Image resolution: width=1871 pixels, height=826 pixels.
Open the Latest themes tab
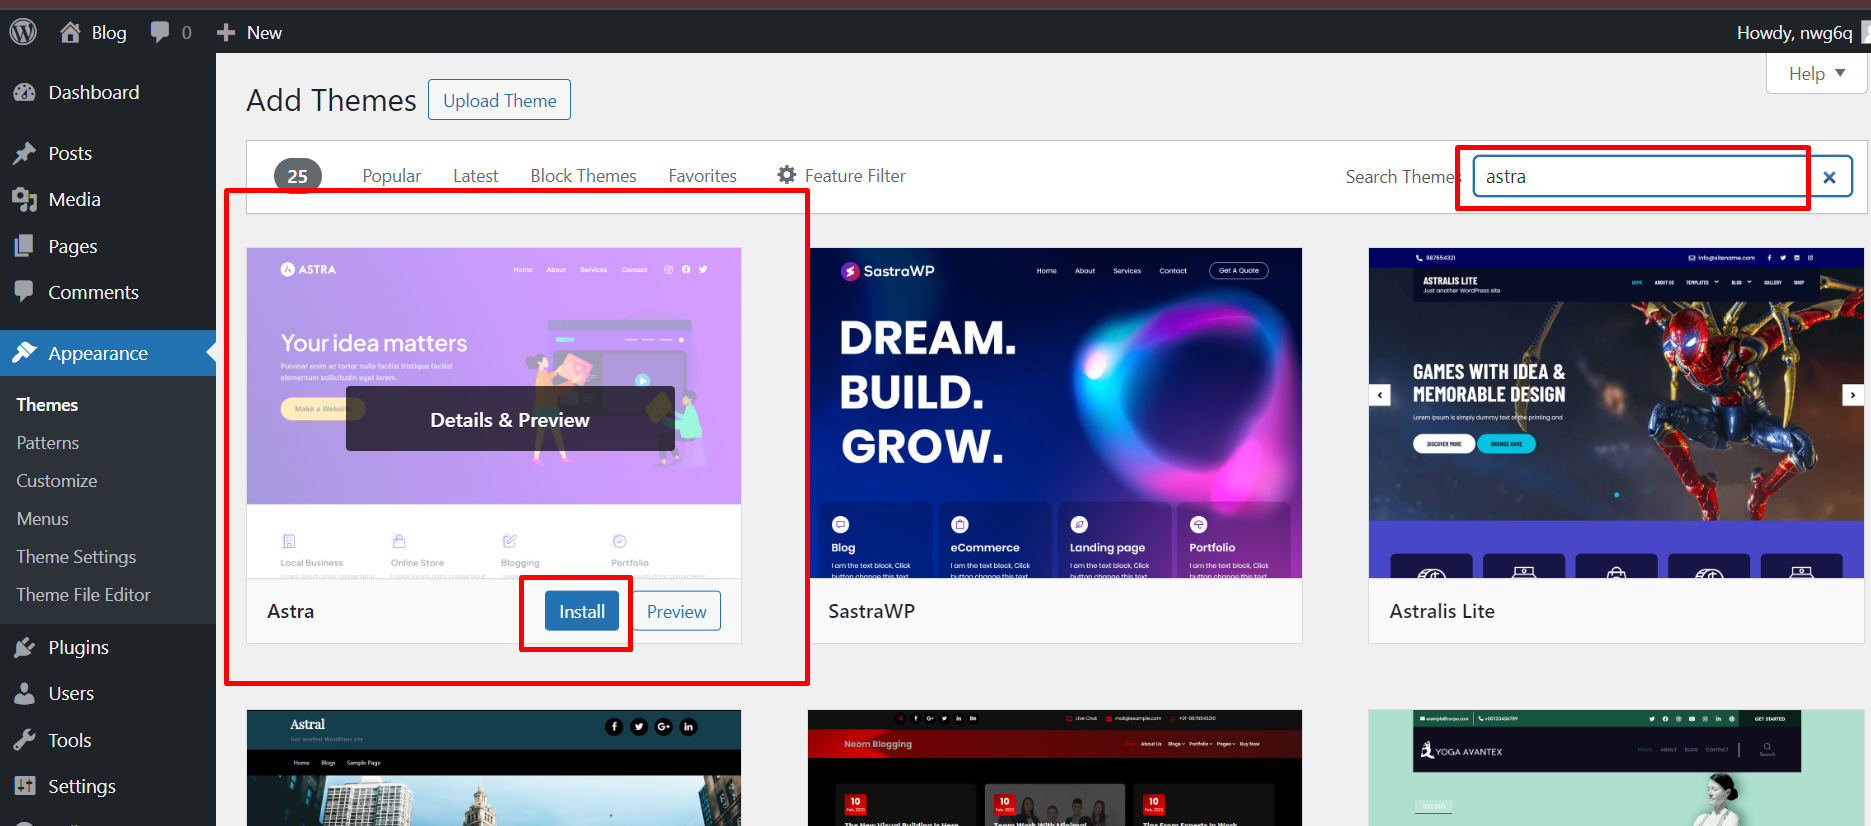point(475,176)
